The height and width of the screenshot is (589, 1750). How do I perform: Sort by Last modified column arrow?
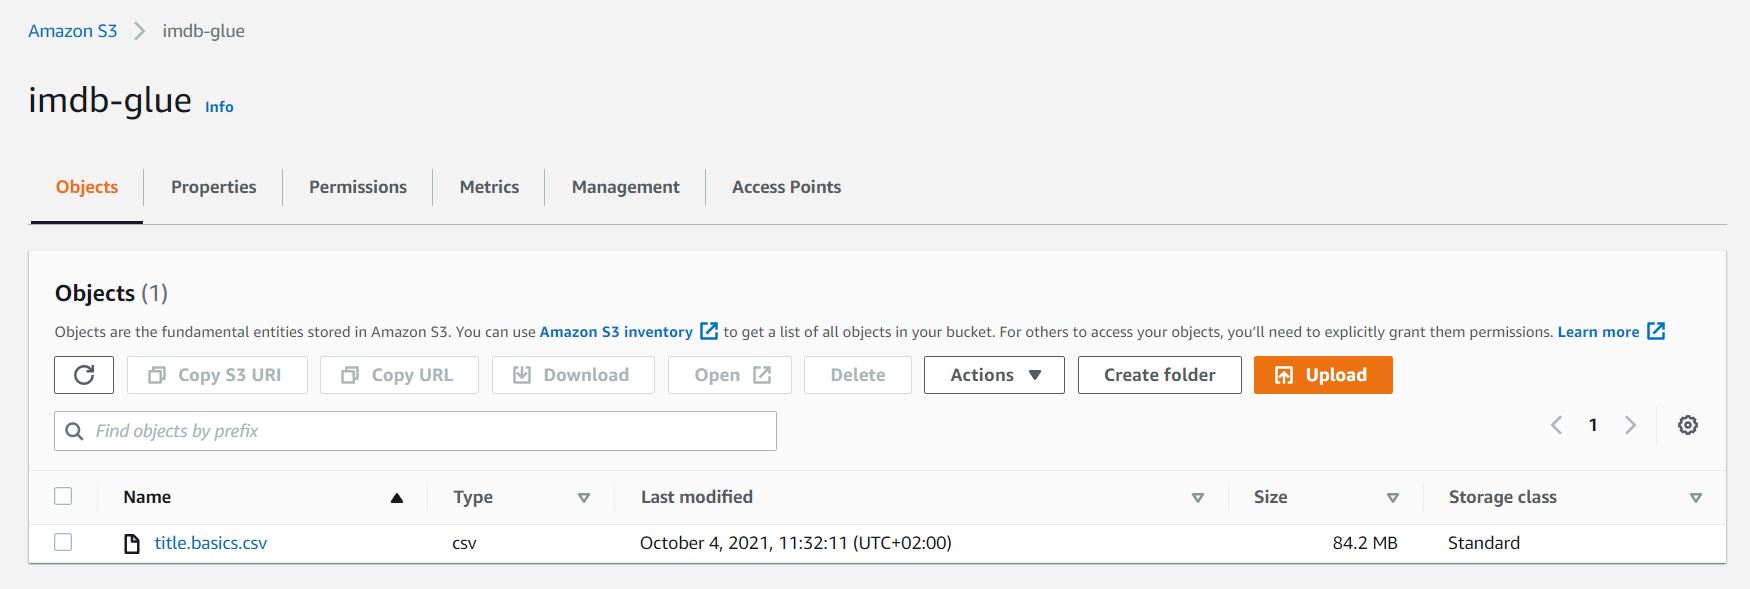pyautogui.click(x=1198, y=498)
